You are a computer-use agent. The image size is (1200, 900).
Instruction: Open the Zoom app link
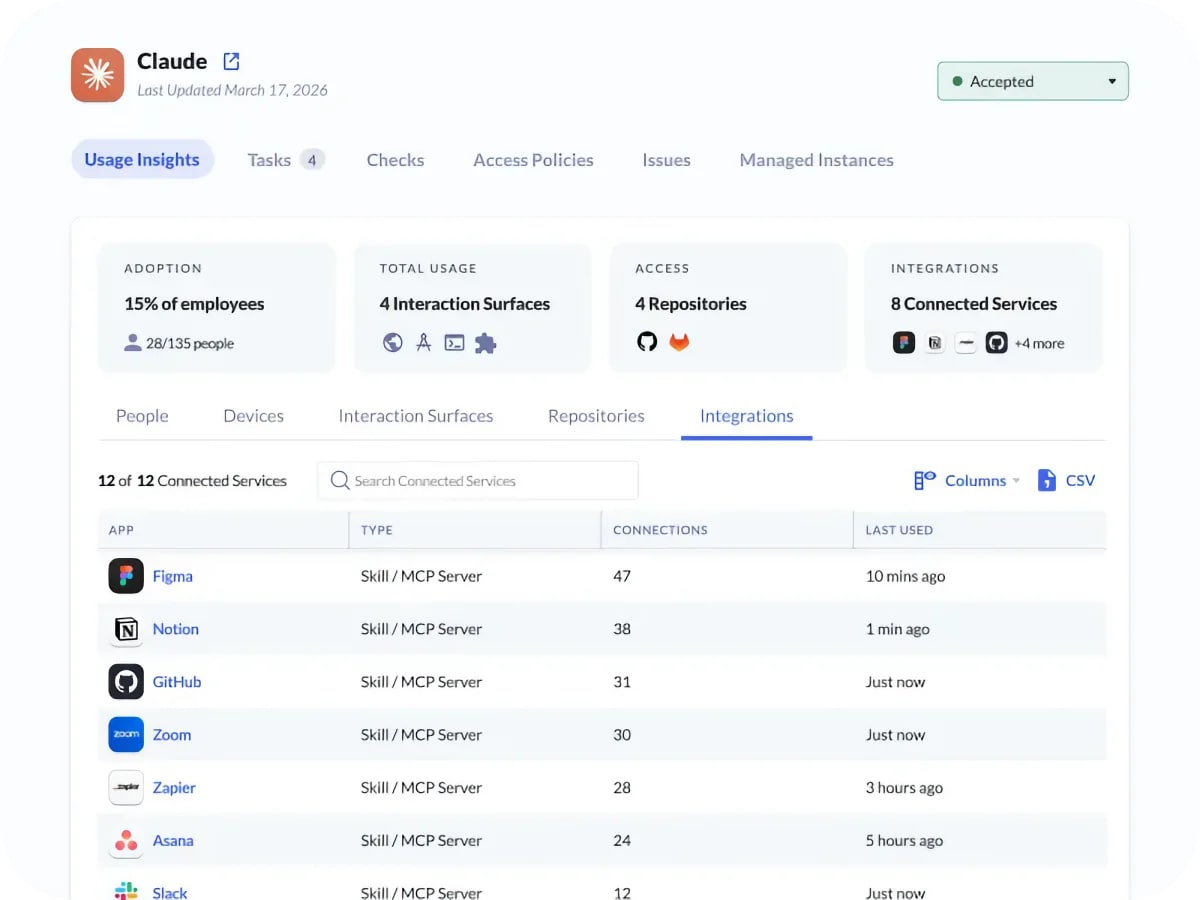coord(172,735)
